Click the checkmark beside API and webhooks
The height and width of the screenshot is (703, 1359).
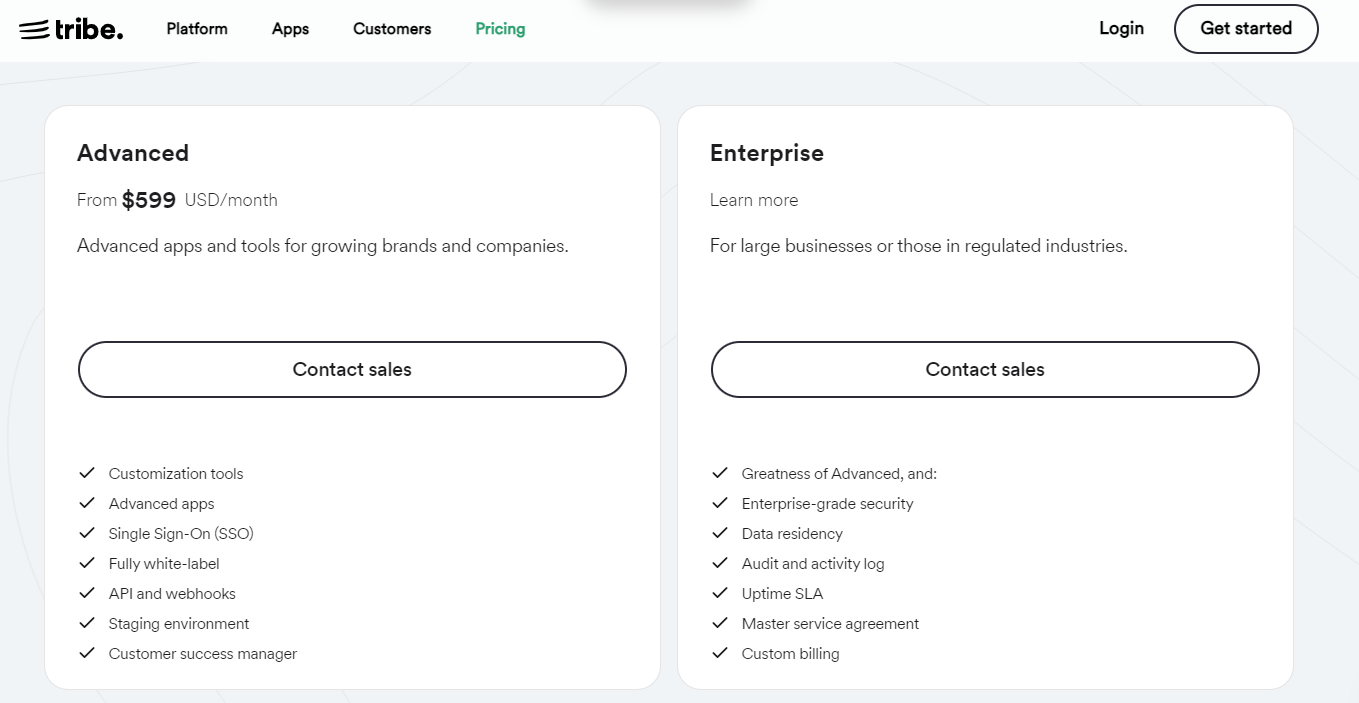click(87, 593)
